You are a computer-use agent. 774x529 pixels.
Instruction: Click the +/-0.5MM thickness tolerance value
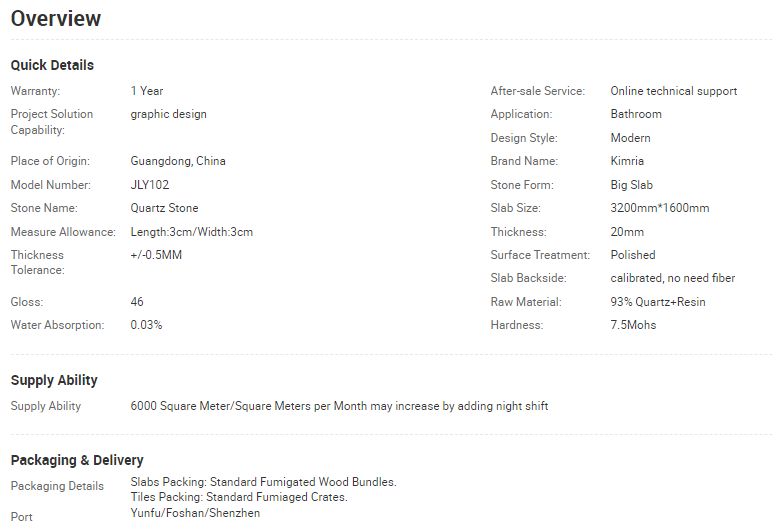tap(156, 255)
